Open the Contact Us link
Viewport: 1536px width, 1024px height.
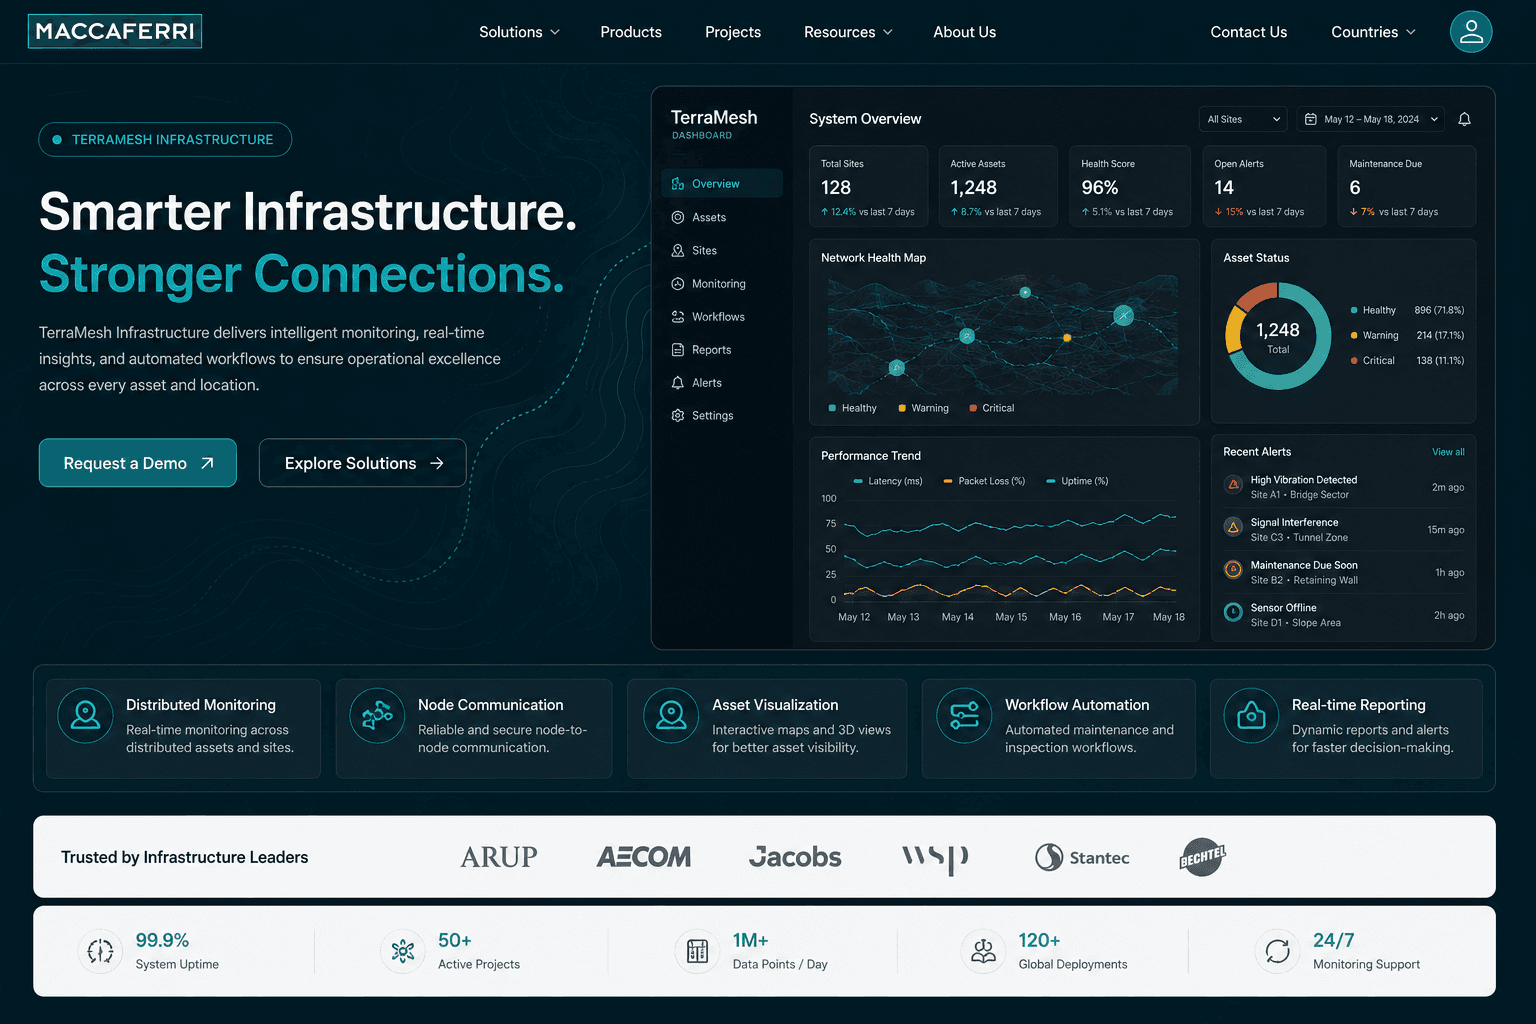pos(1248,32)
